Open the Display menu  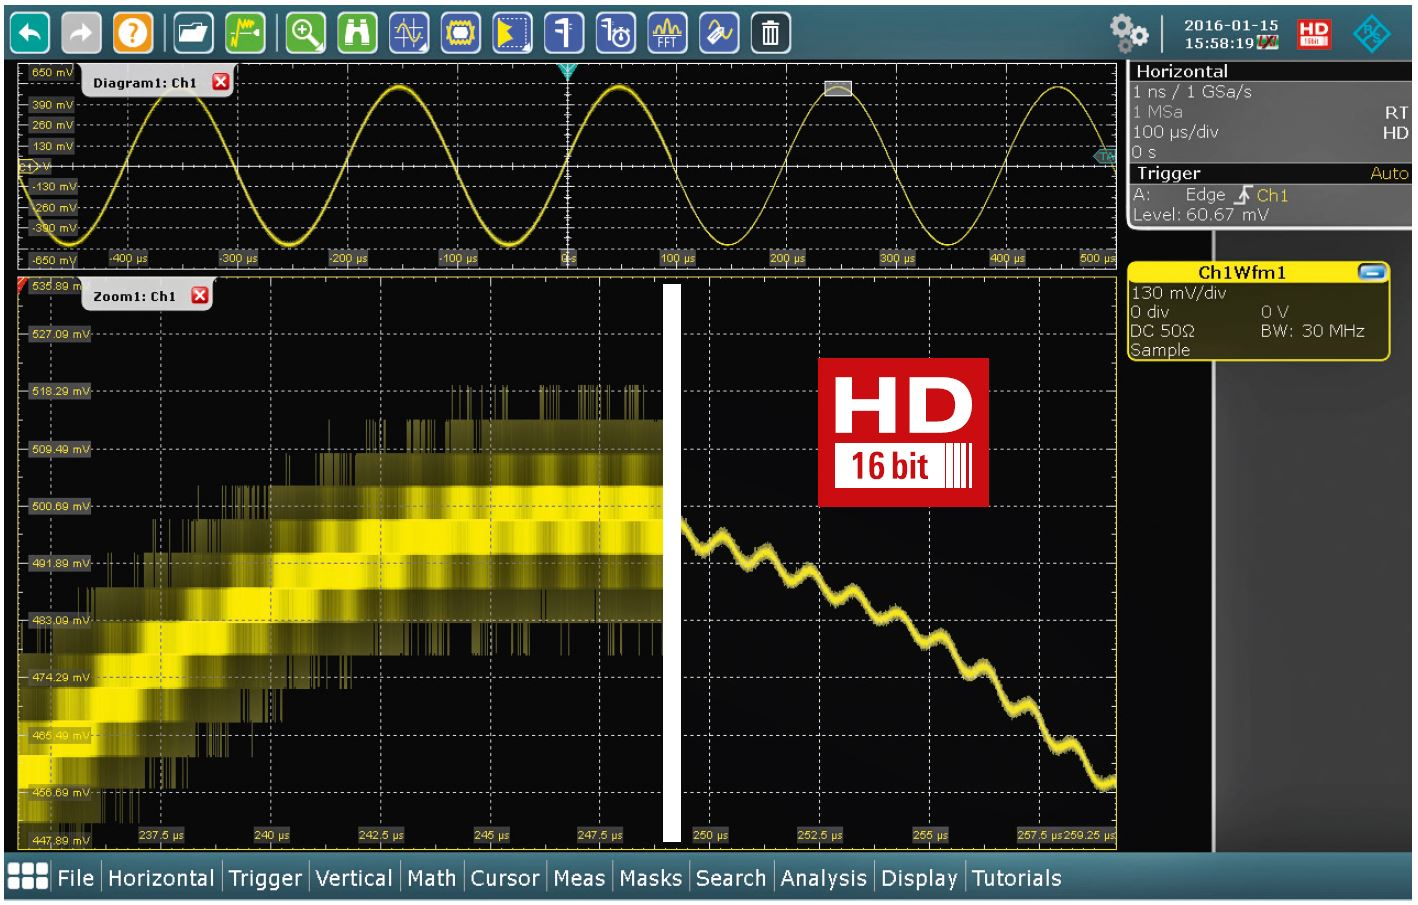pos(919,879)
